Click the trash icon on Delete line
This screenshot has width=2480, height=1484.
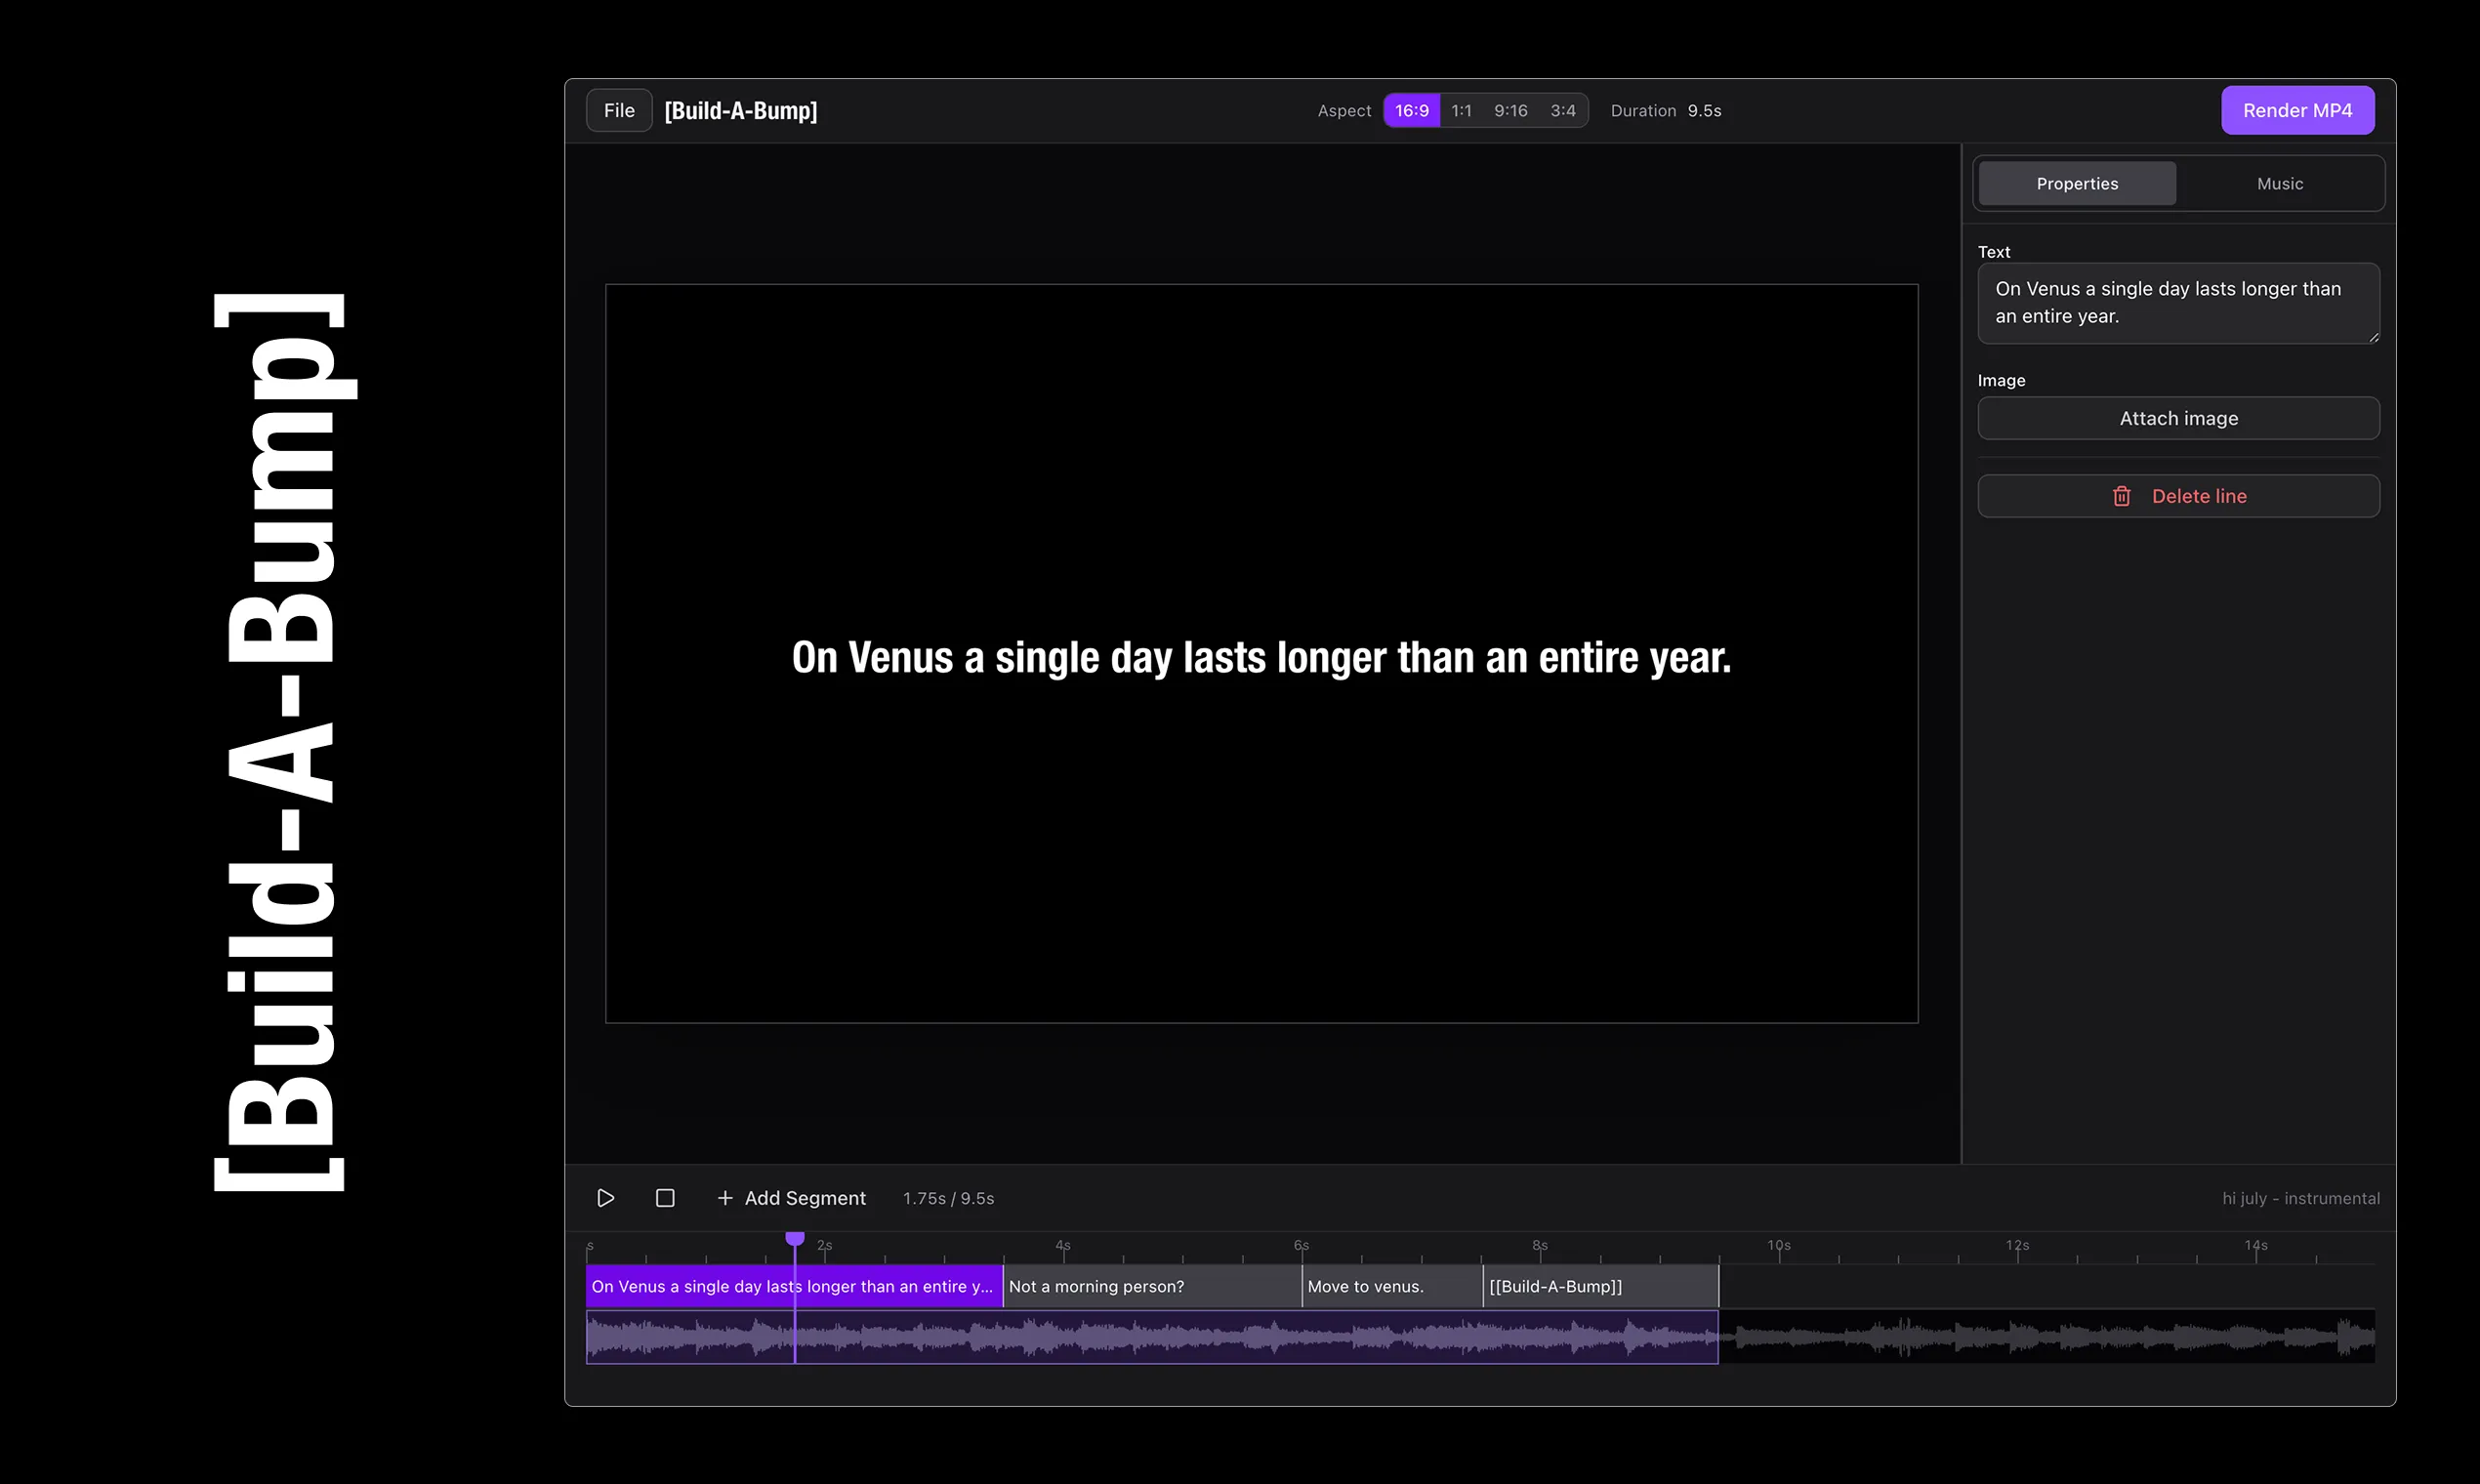pos(2121,496)
